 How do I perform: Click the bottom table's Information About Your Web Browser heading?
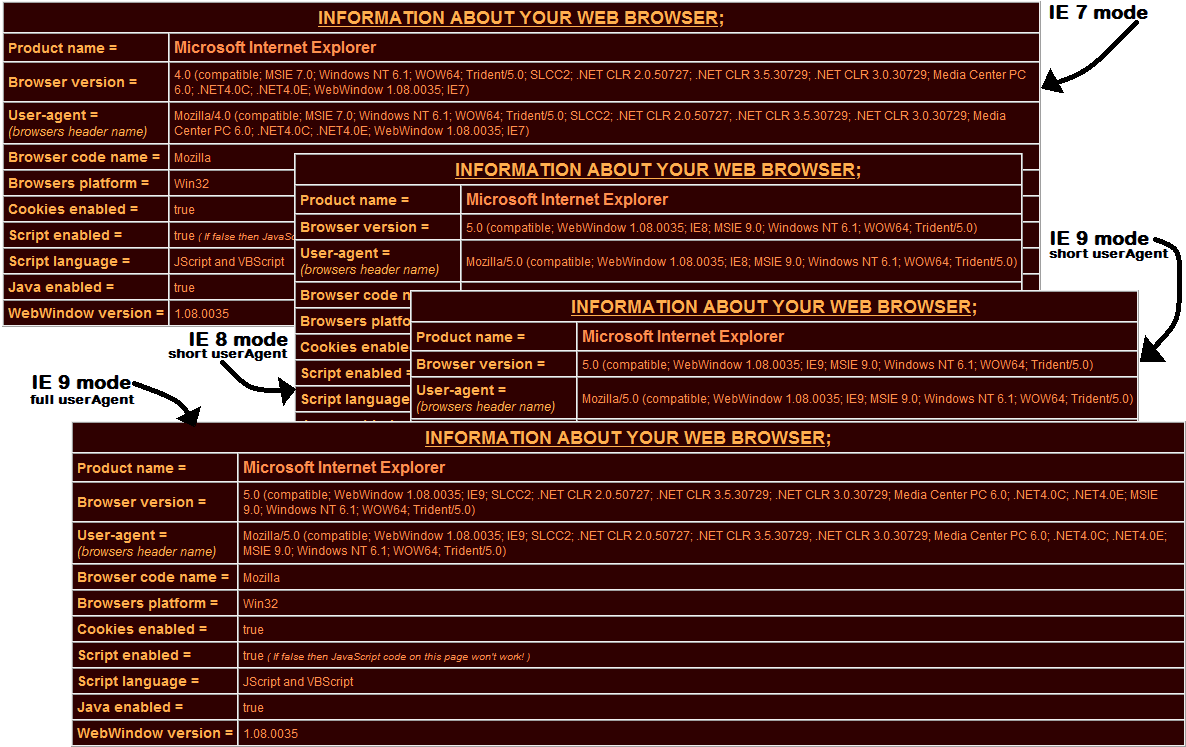click(x=628, y=438)
